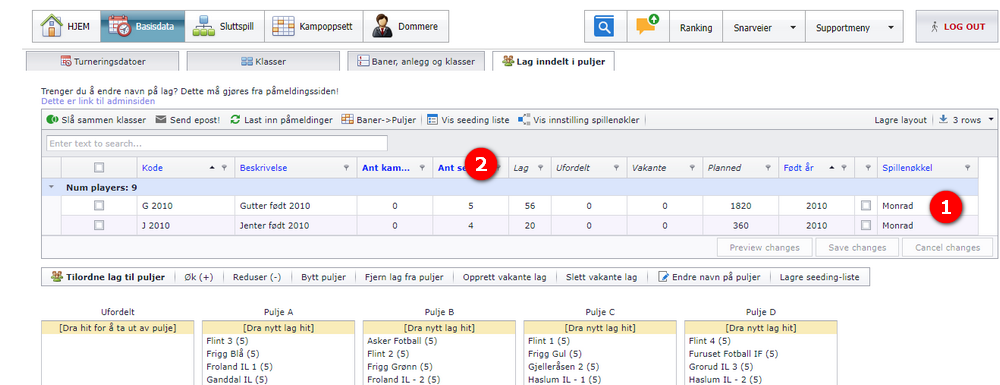
Task: Expand the Supportmeny dropdown menu
Action: coord(854,27)
